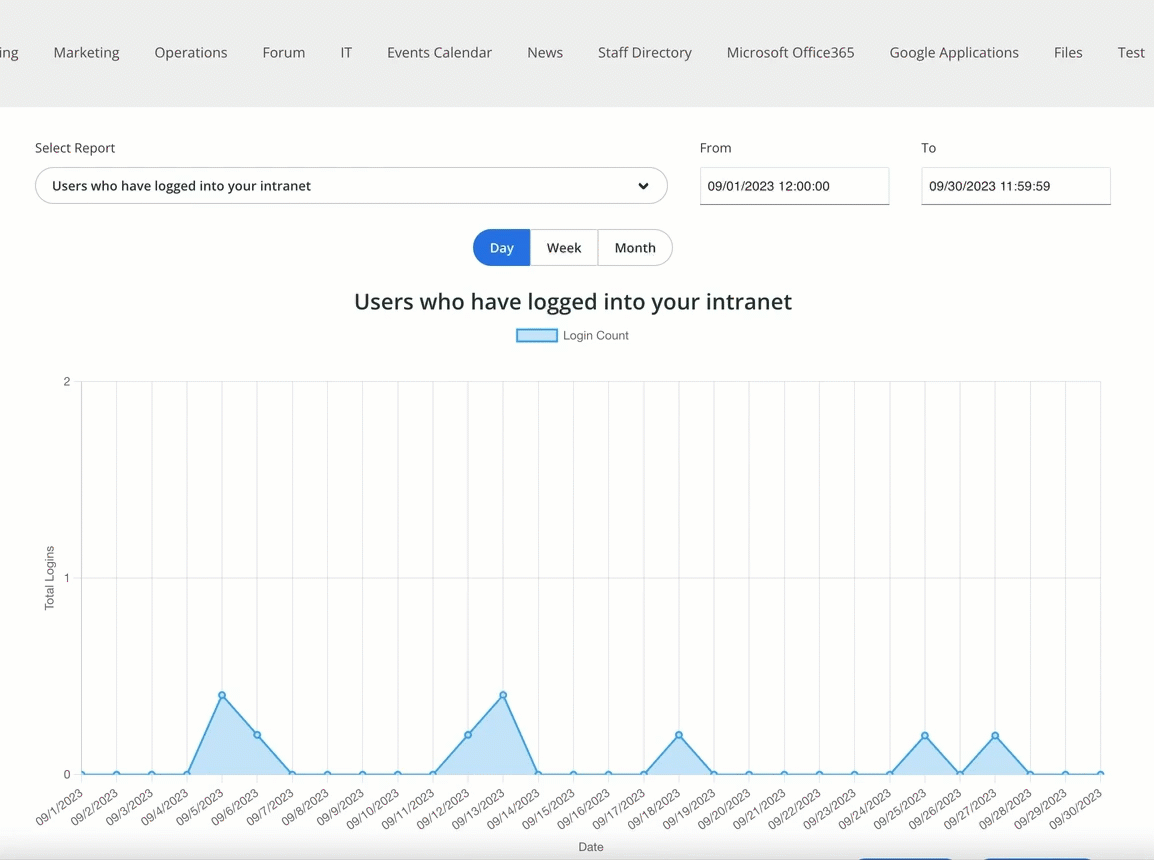The width and height of the screenshot is (1154, 860).
Task: Open the Staff Directory
Action: [645, 52]
